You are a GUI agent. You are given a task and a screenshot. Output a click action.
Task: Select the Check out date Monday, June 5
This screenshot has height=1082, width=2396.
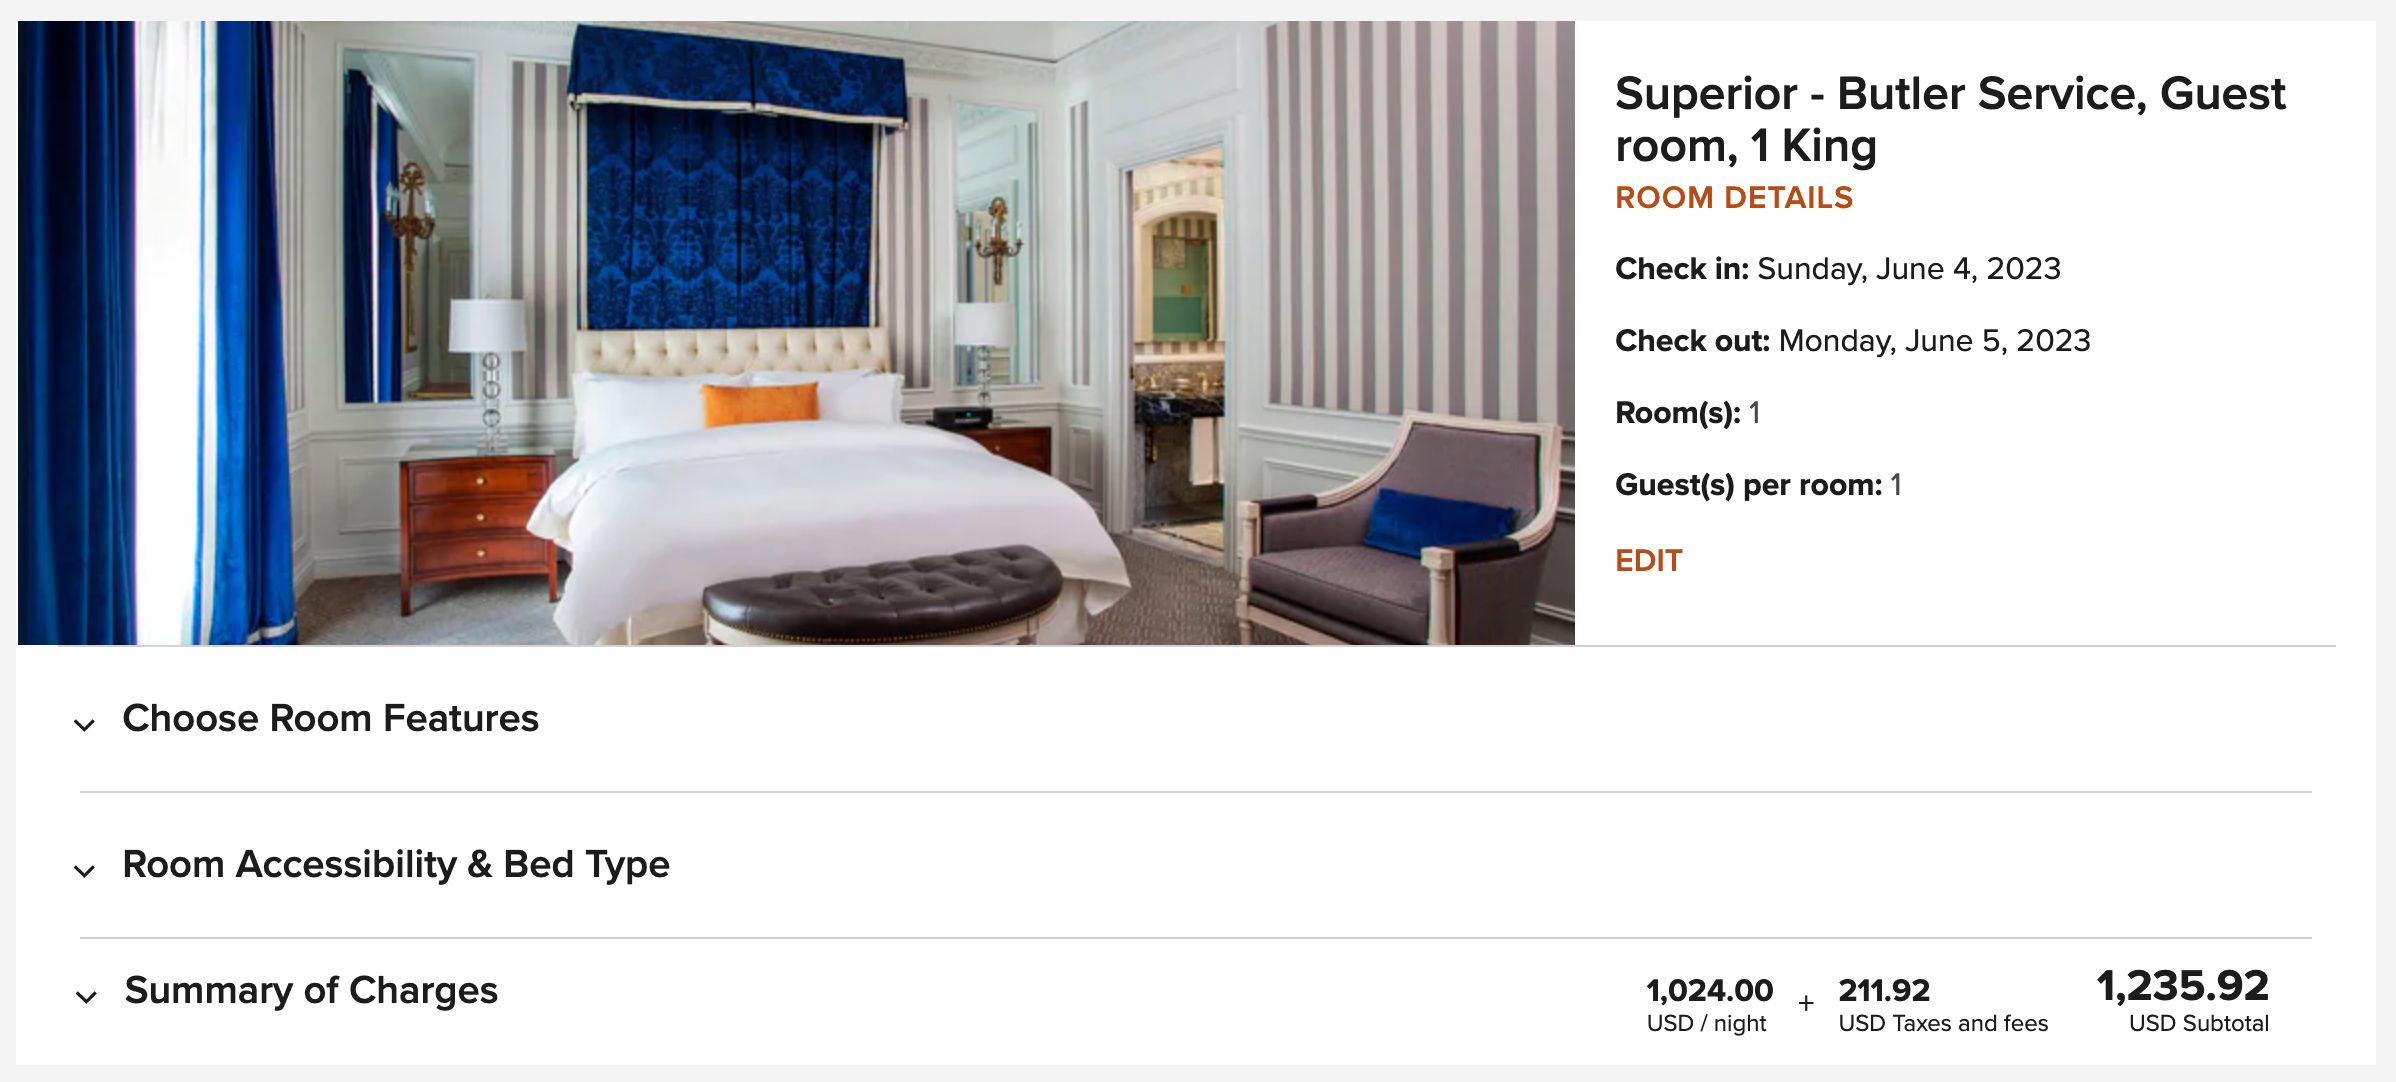pyautogui.click(x=1935, y=341)
